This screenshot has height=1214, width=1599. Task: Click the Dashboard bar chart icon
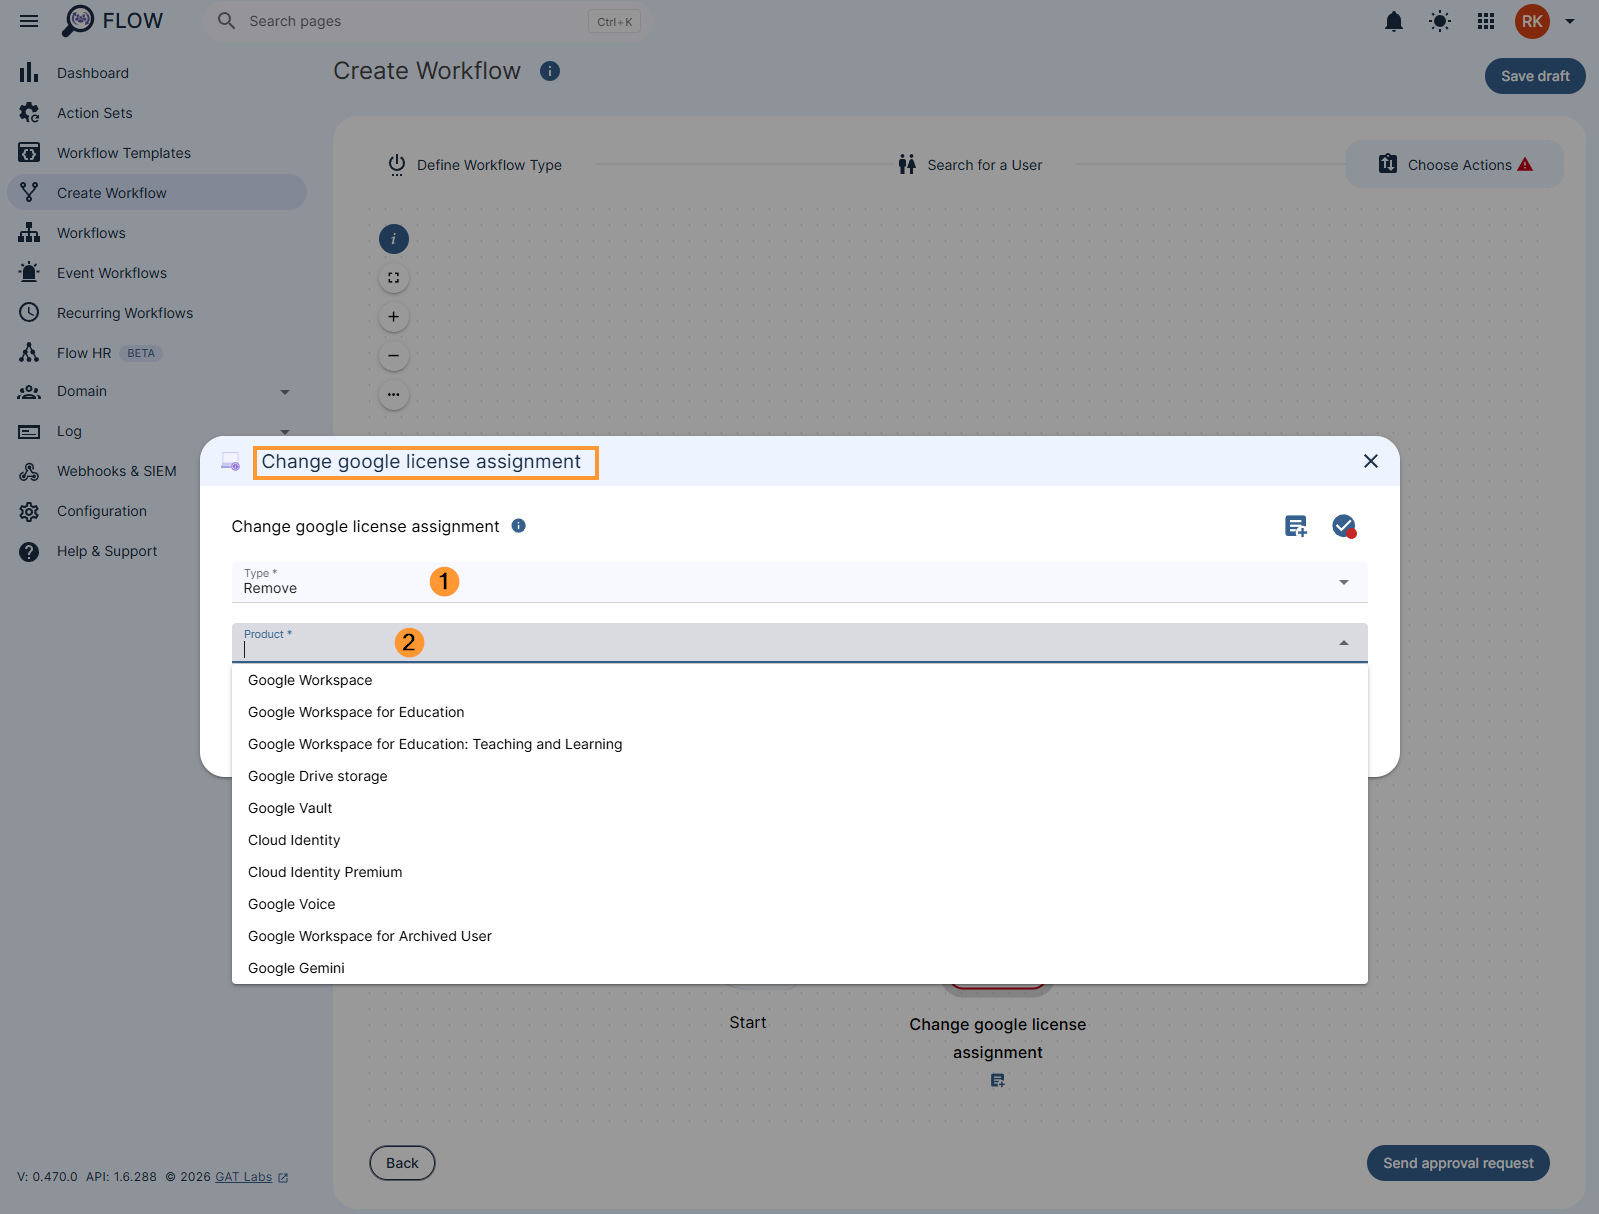(x=29, y=73)
